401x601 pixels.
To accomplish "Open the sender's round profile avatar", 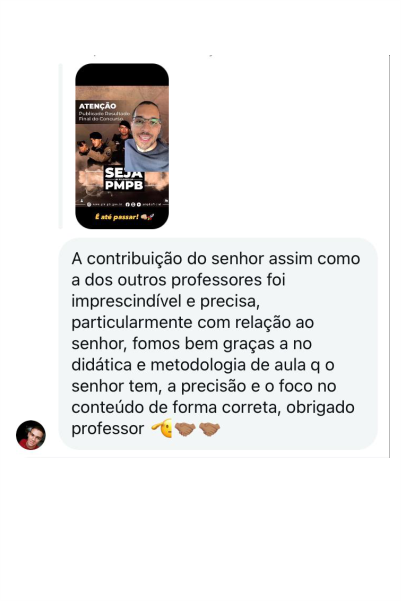I will pos(31,435).
